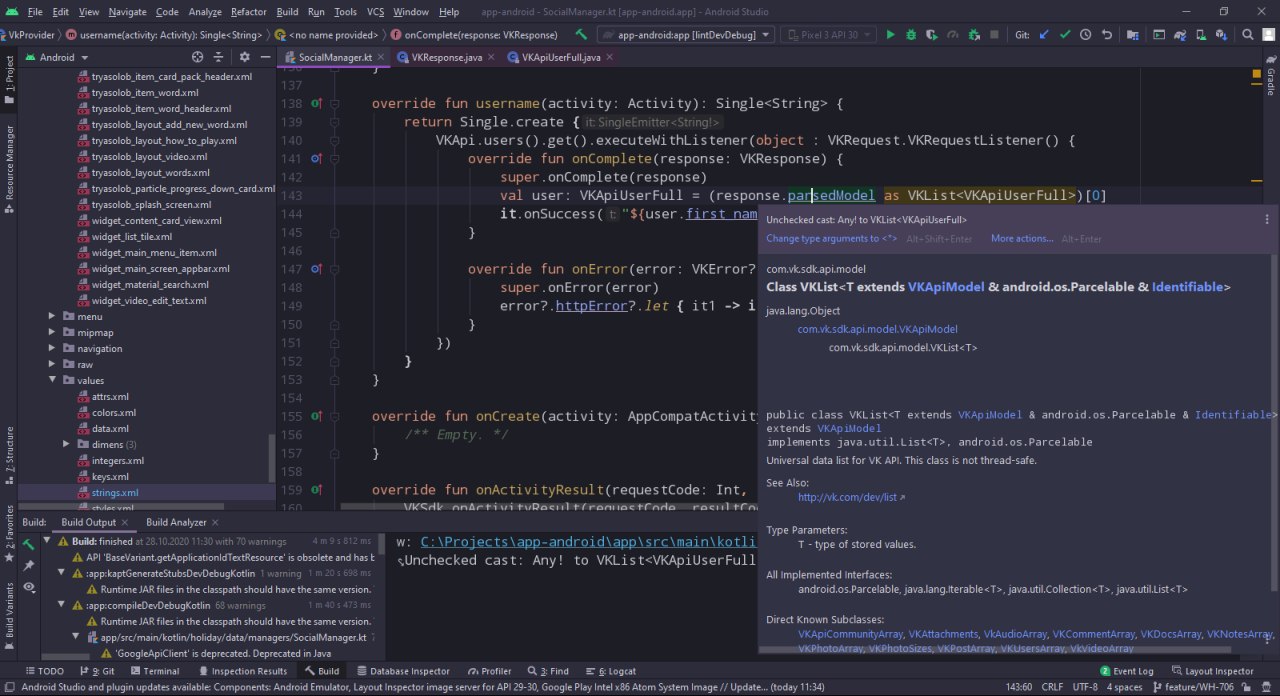Run the app with the green play button
1280x696 pixels.
tap(891, 35)
